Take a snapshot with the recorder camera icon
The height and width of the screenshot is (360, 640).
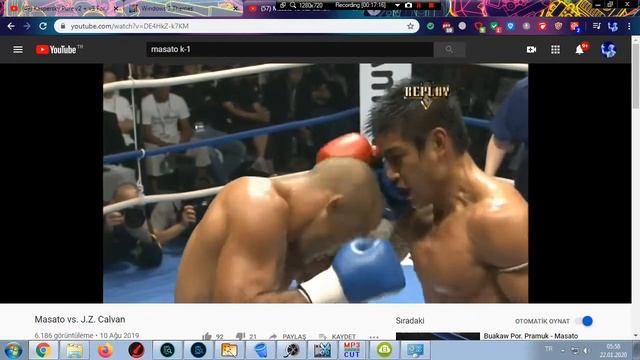[x=408, y=5]
